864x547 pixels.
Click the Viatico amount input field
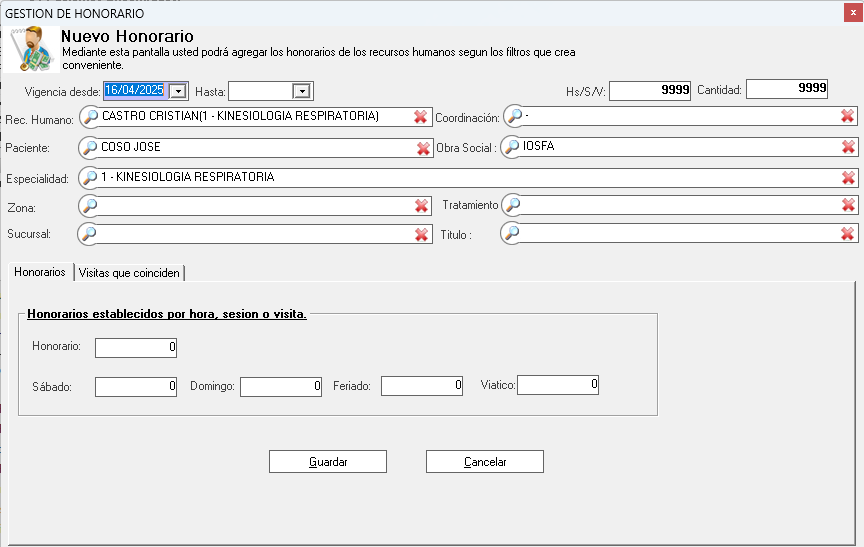coord(557,384)
